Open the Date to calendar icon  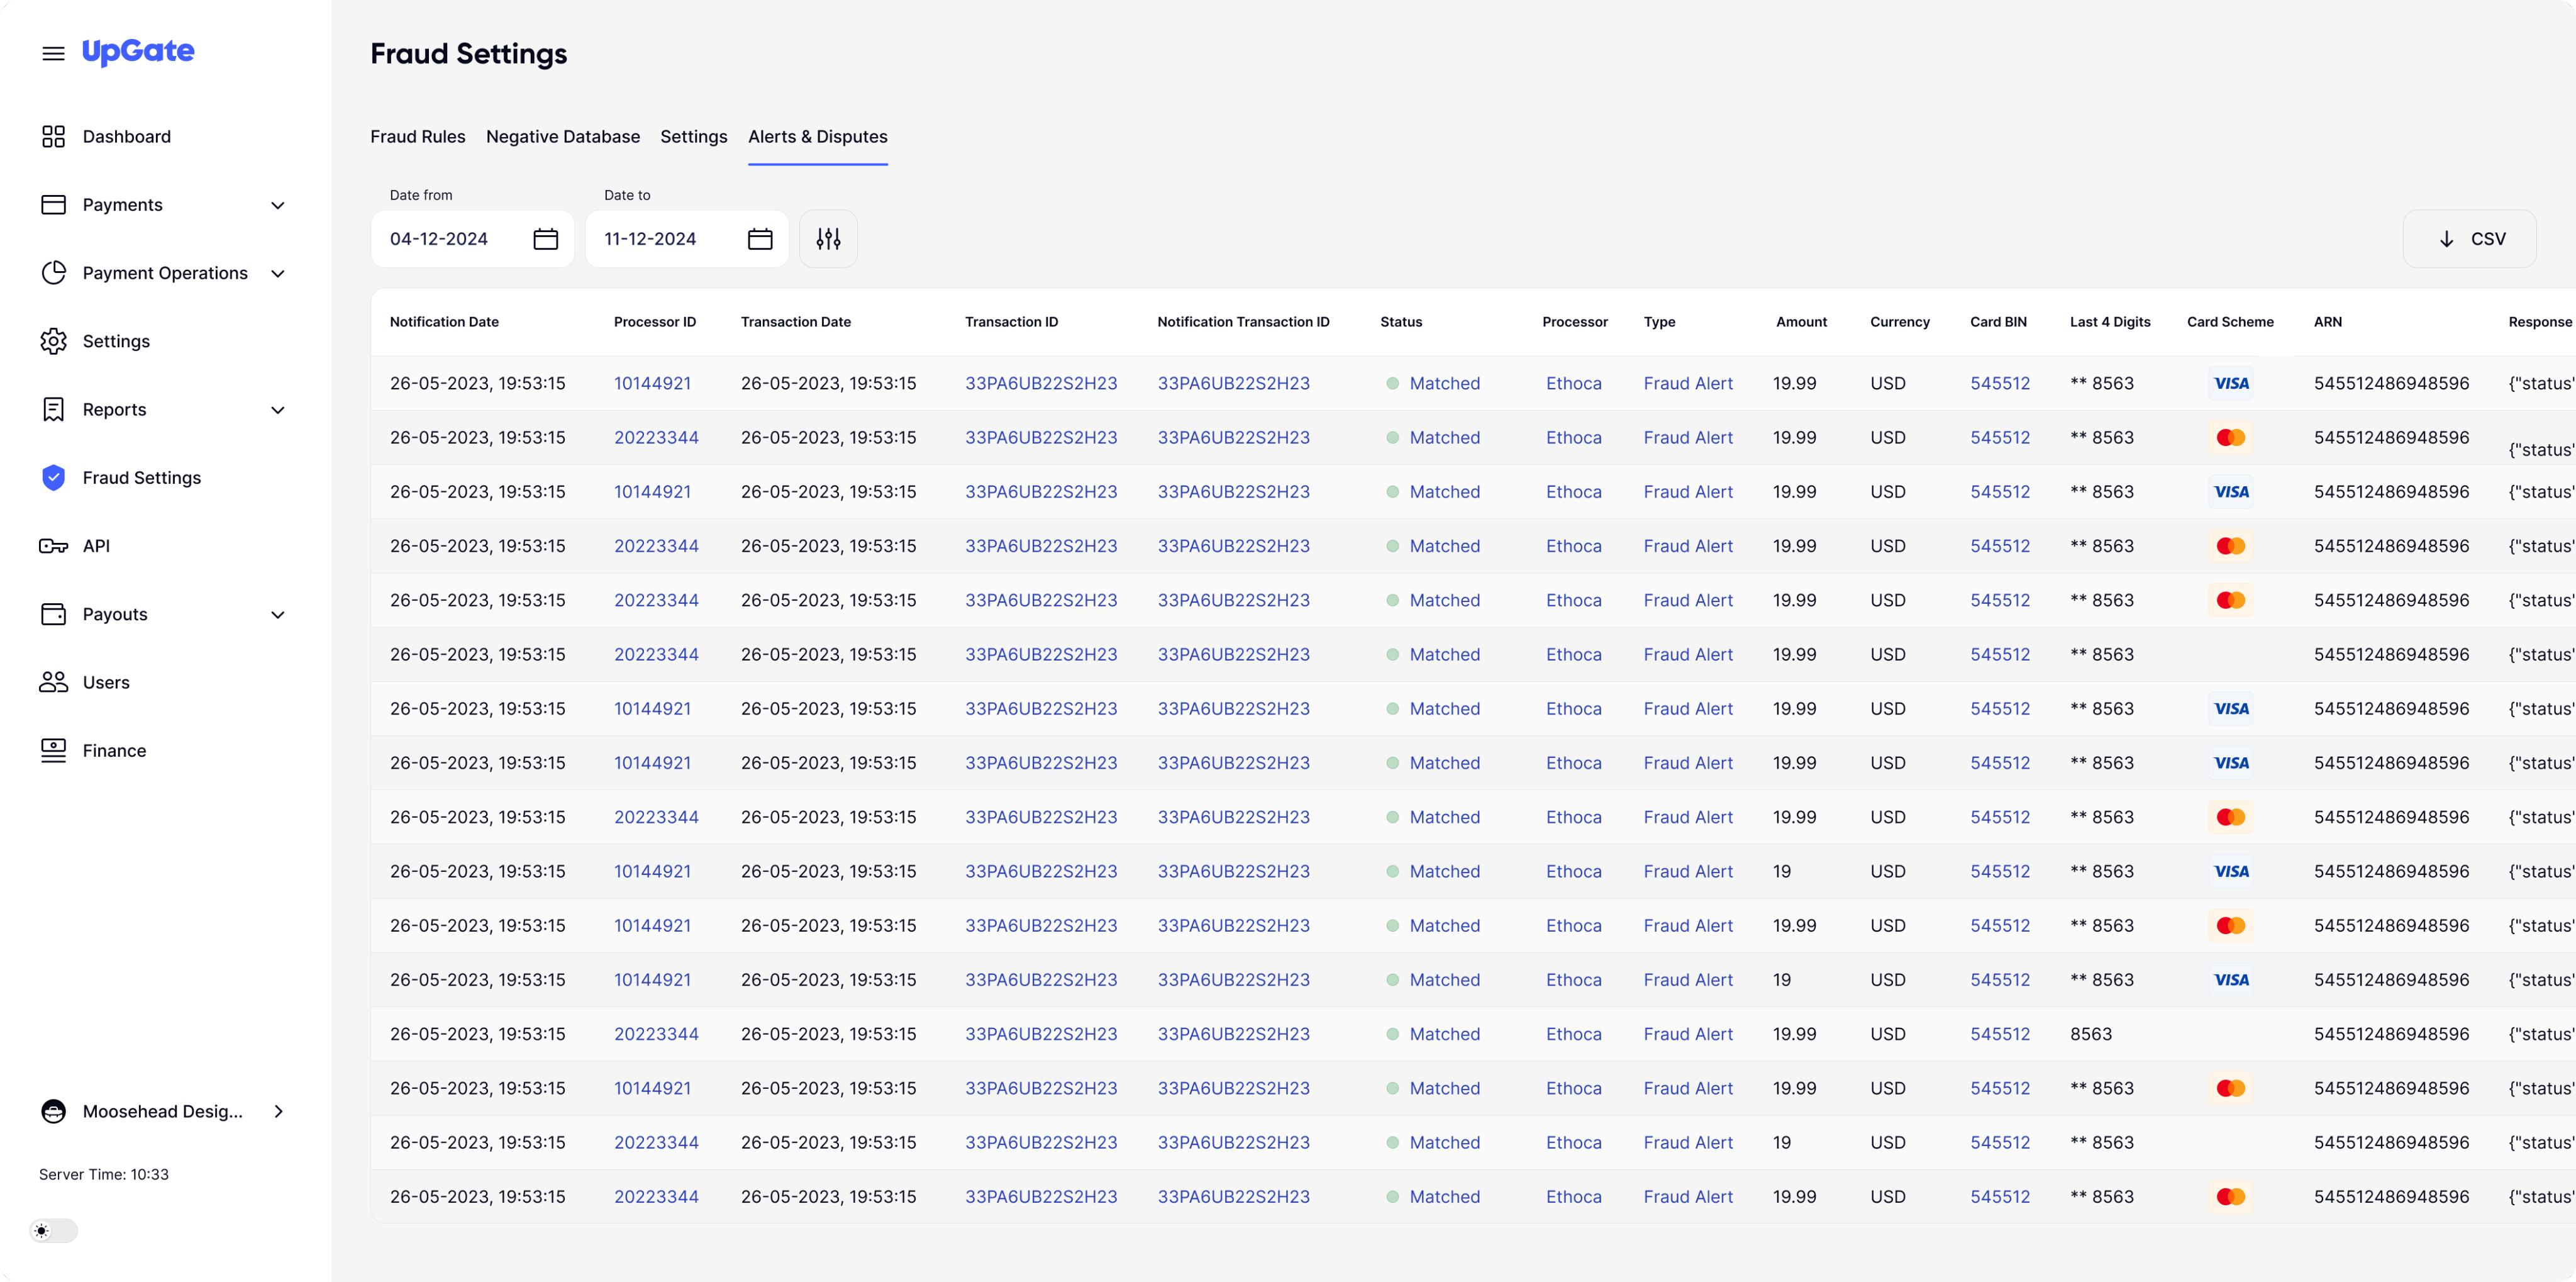pos(760,239)
